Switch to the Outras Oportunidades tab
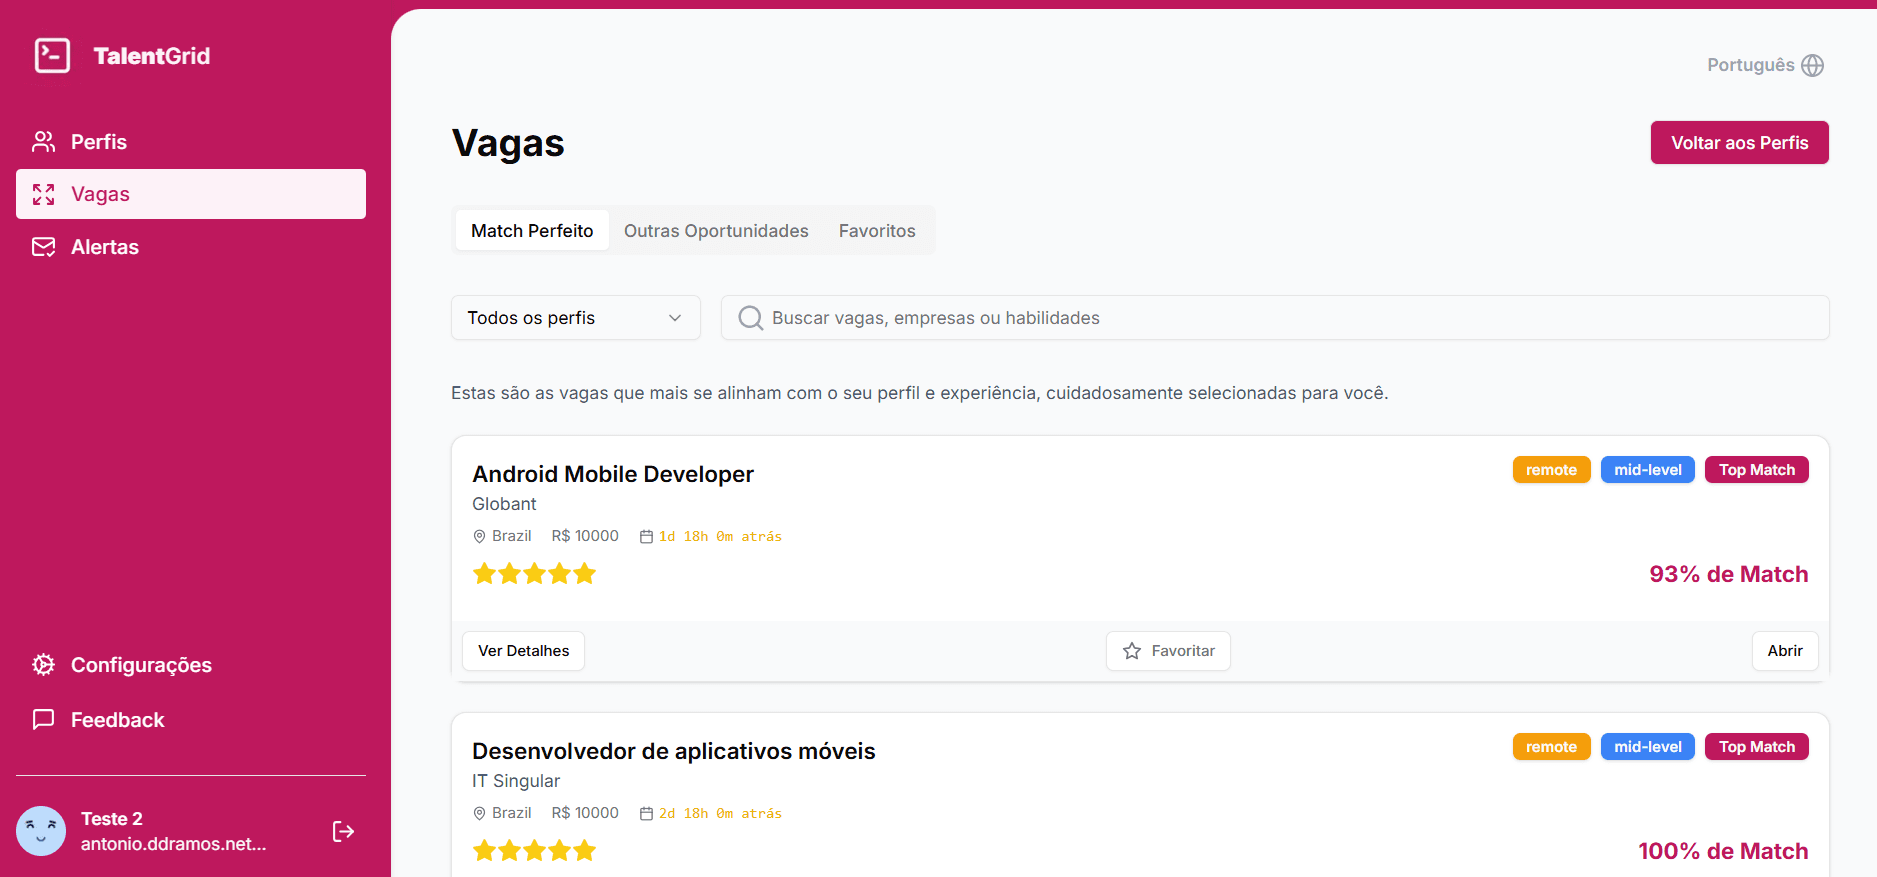This screenshot has width=1877, height=877. [716, 231]
